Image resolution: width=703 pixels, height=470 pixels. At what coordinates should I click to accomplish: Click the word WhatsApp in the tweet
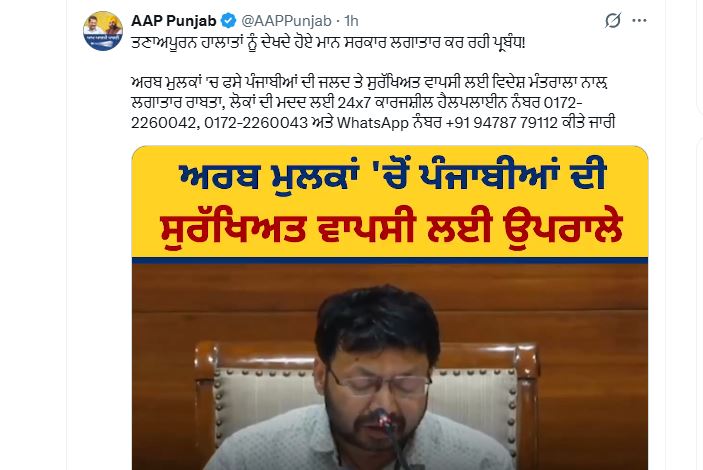373,122
